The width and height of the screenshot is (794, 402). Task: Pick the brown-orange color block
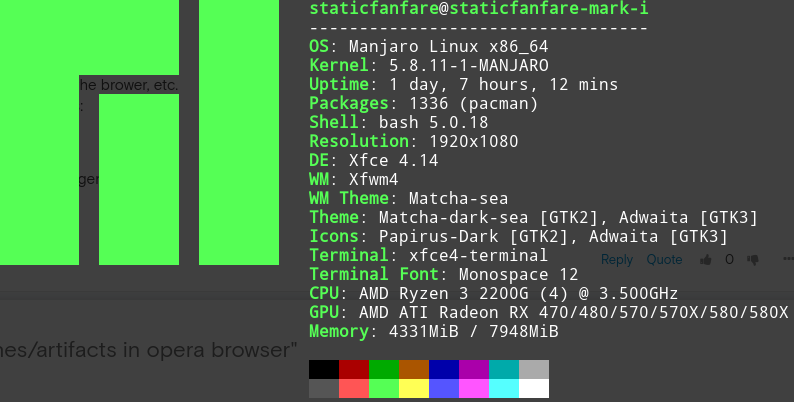click(x=414, y=370)
